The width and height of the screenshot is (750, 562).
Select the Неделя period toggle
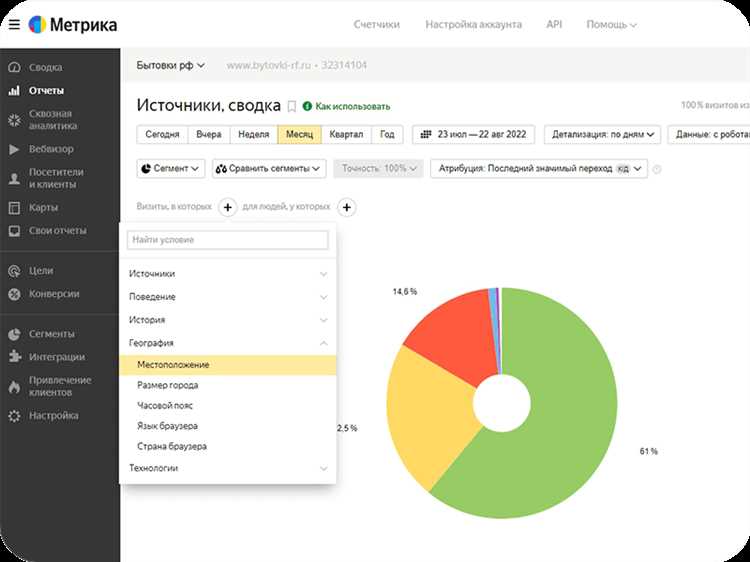click(252, 134)
